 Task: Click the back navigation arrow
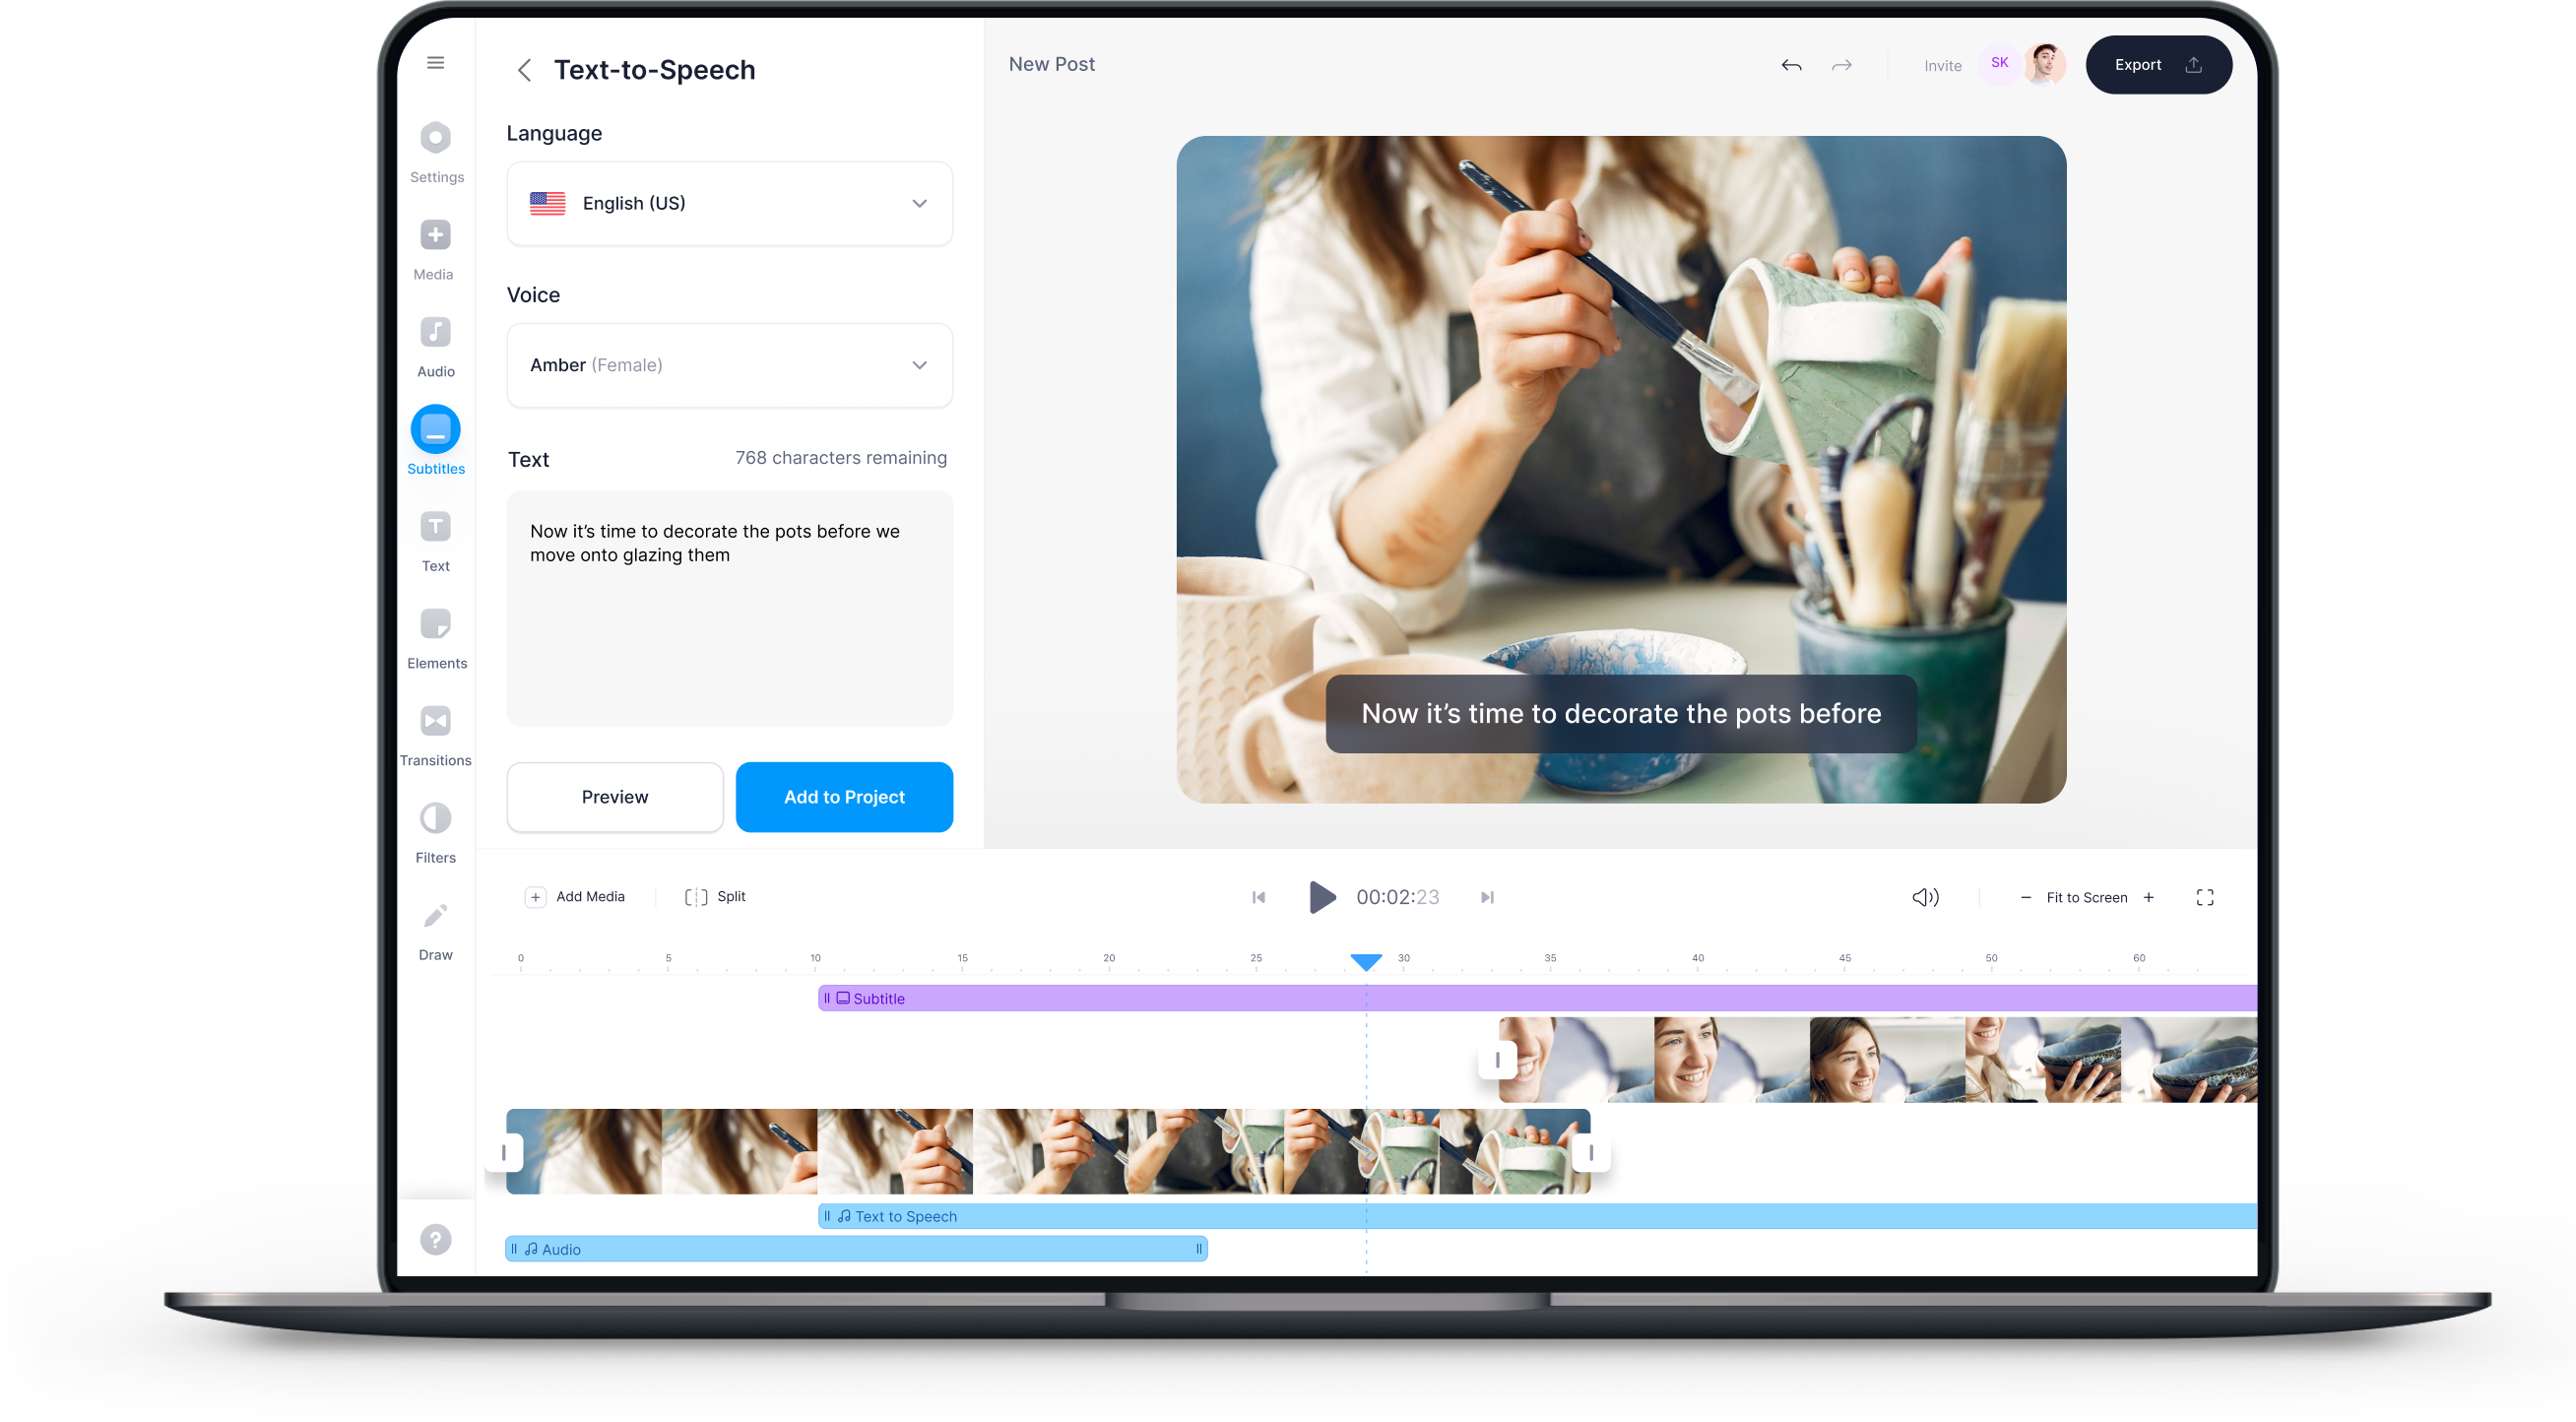point(526,70)
